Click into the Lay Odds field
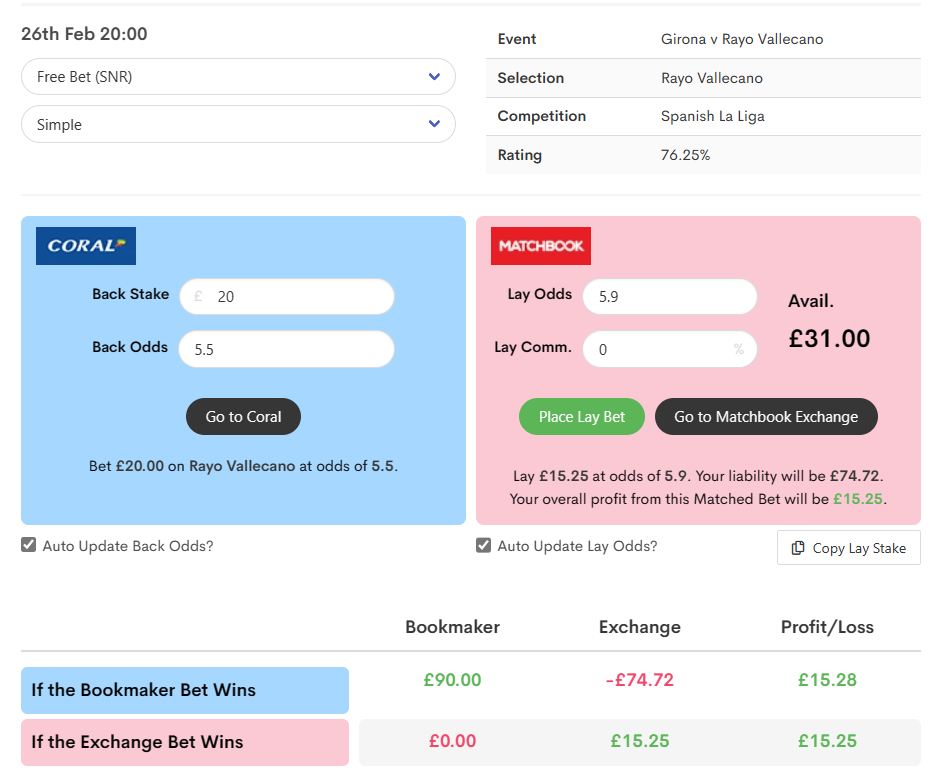Viewport: 943px width, 780px height. point(670,297)
